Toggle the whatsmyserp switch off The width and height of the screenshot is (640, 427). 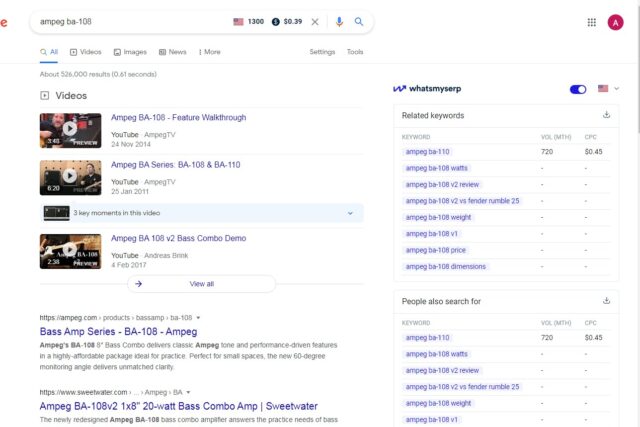coord(578,89)
